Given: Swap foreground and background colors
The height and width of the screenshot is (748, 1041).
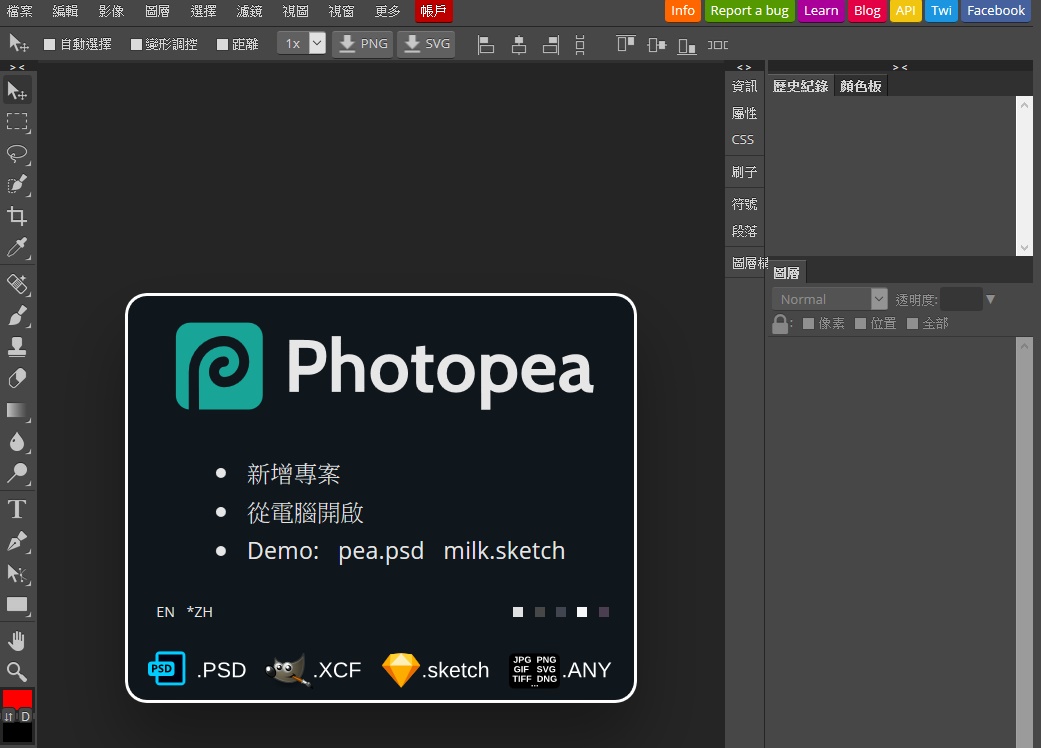Looking at the screenshot, I should [x=9, y=716].
